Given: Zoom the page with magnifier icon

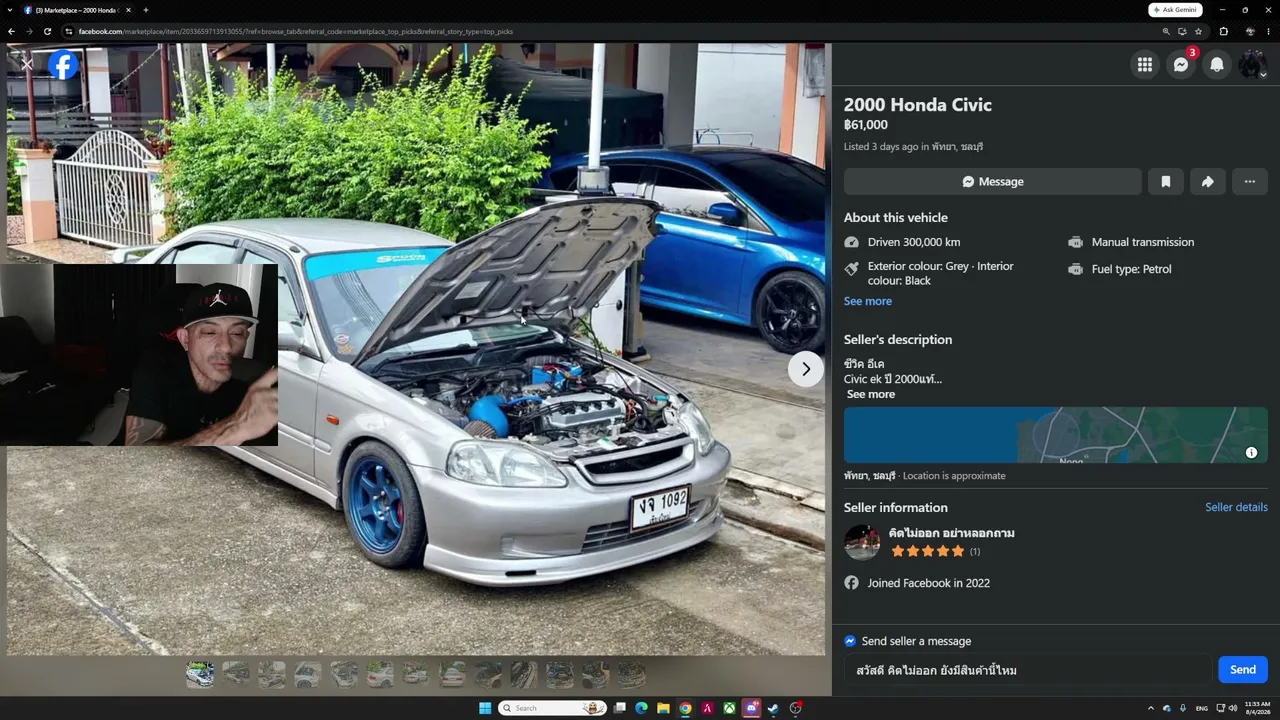Looking at the screenshot, I should pyautogui.click(x=1166, y=31).
